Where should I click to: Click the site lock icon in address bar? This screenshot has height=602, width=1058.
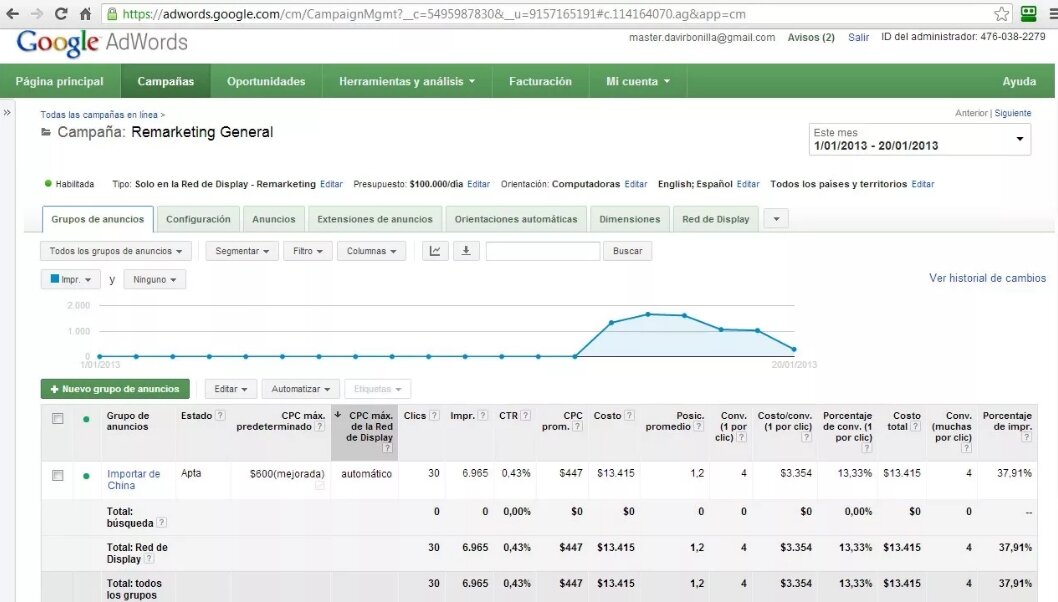(112, 14)
